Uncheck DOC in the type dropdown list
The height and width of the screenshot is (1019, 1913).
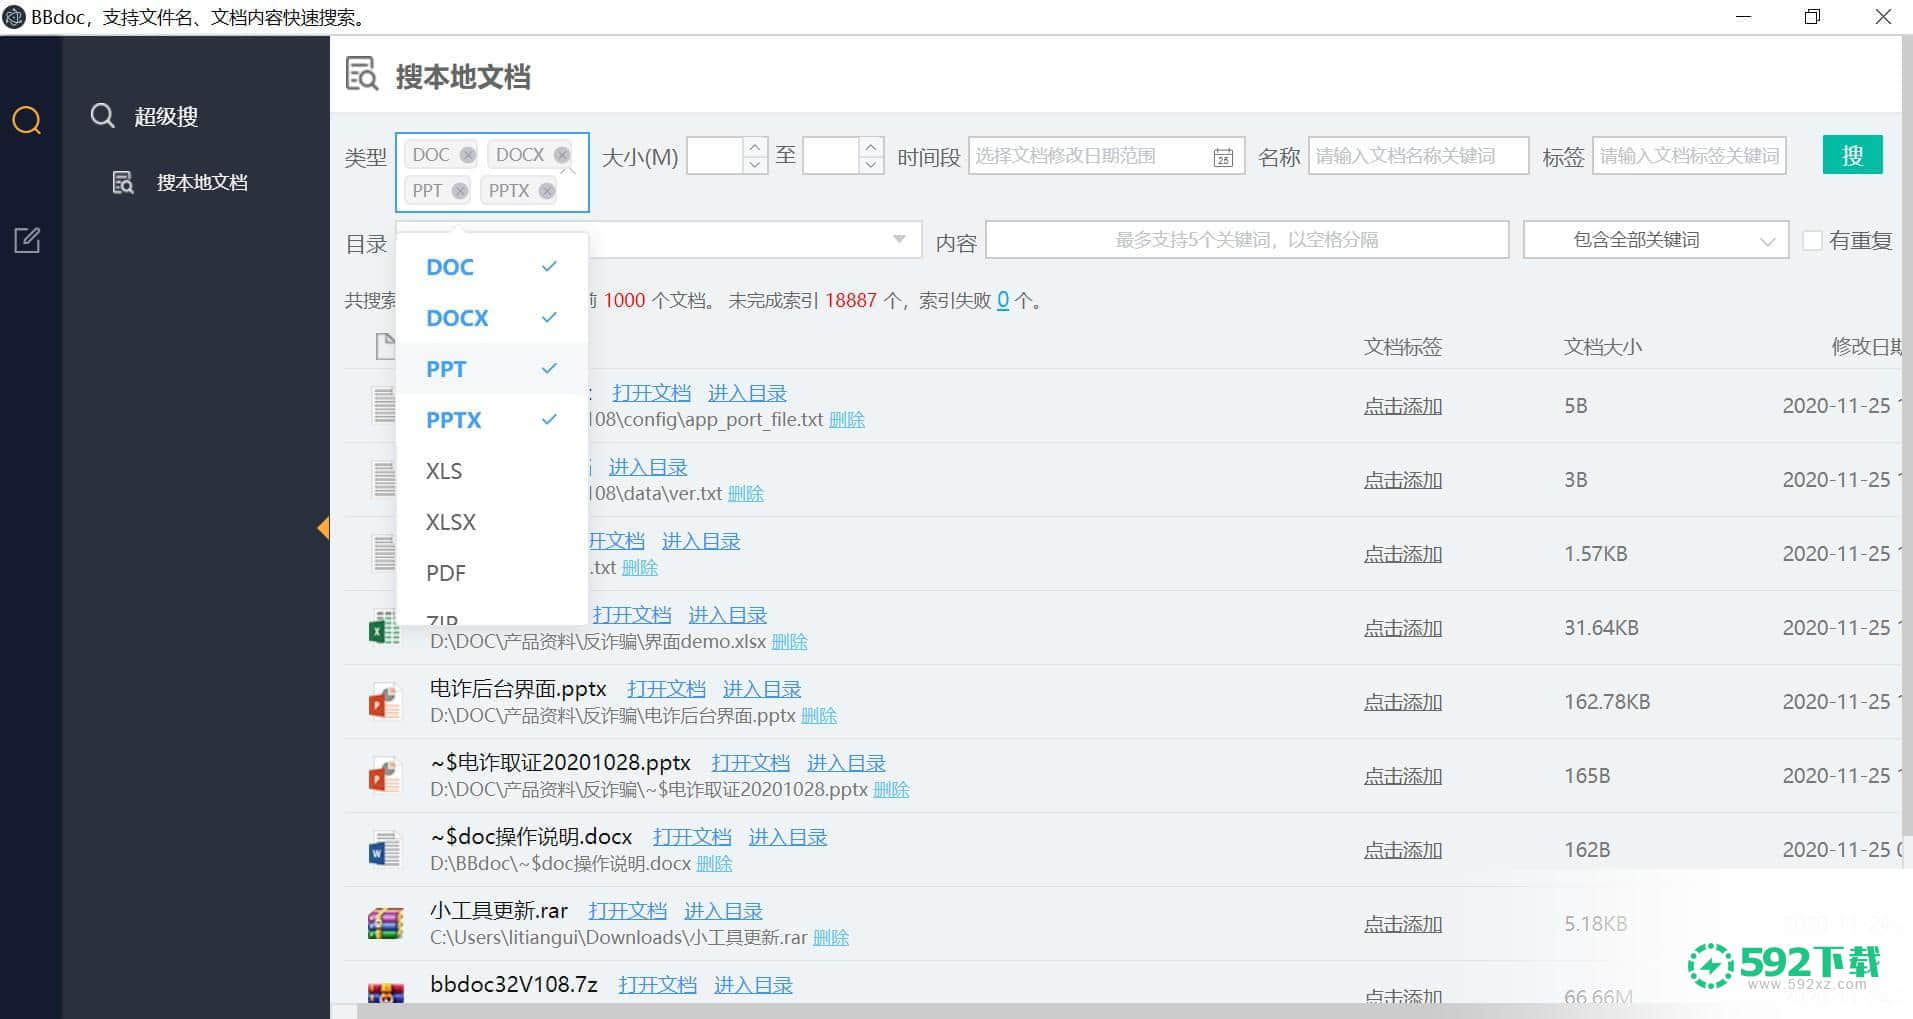tap(492, 267)
